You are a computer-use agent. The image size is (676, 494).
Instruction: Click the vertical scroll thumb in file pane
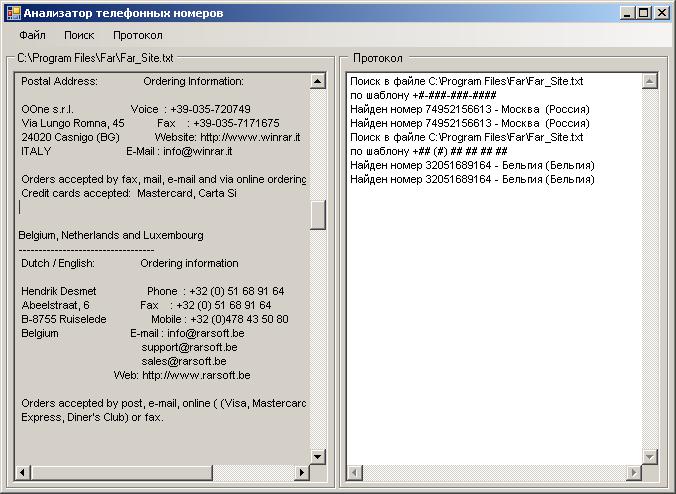coord(318,215)
